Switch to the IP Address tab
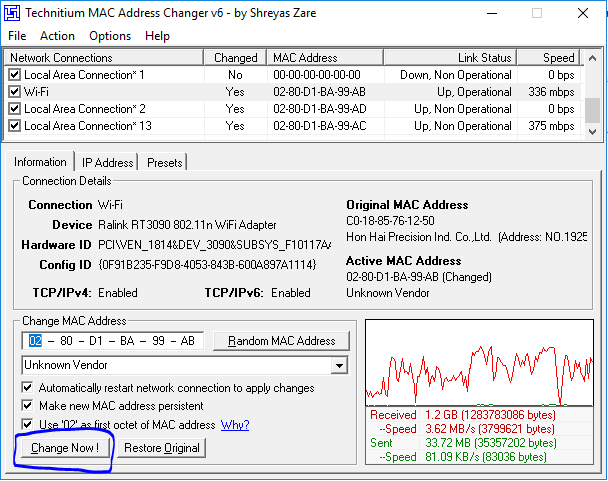Screen dimensions: 608x481 pos(107,163)
